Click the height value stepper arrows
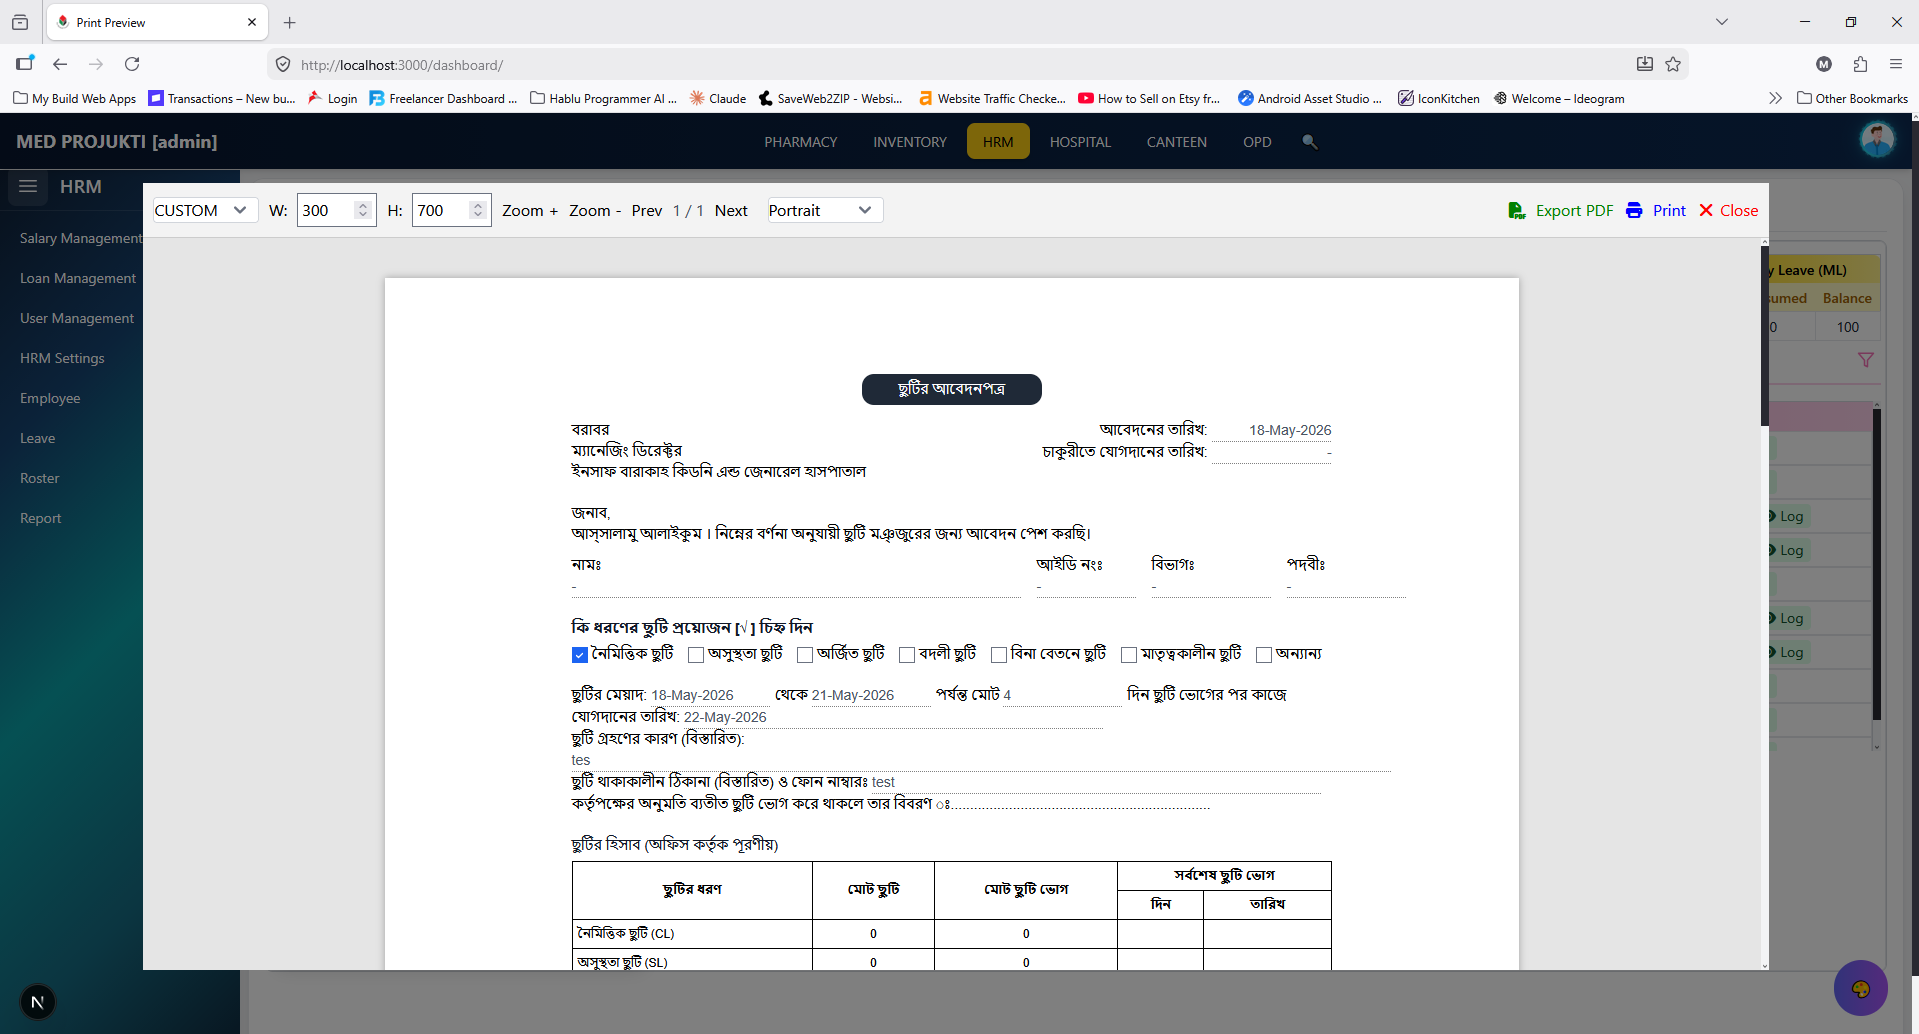The image size is (1919, 1034). pos(478,210)
